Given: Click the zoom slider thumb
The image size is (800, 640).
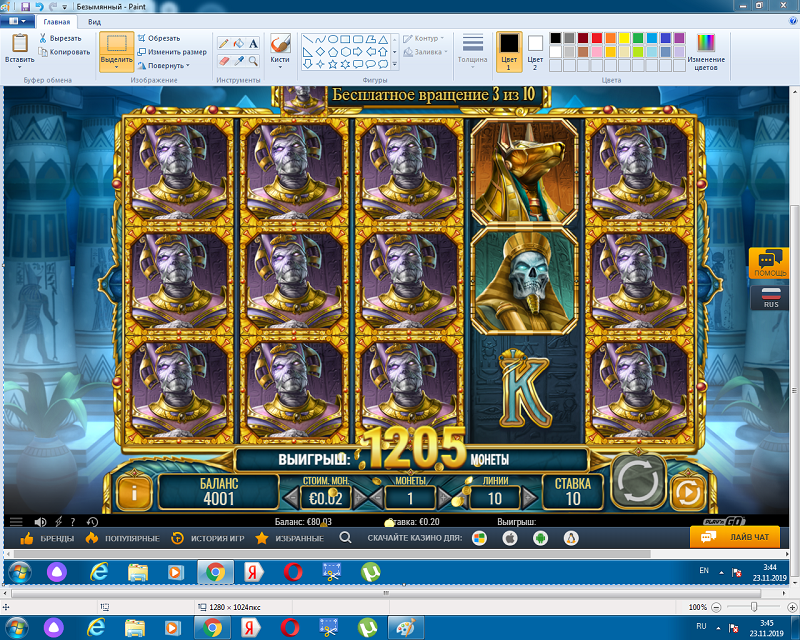Looking at the screenshot, I should [754, 607].
